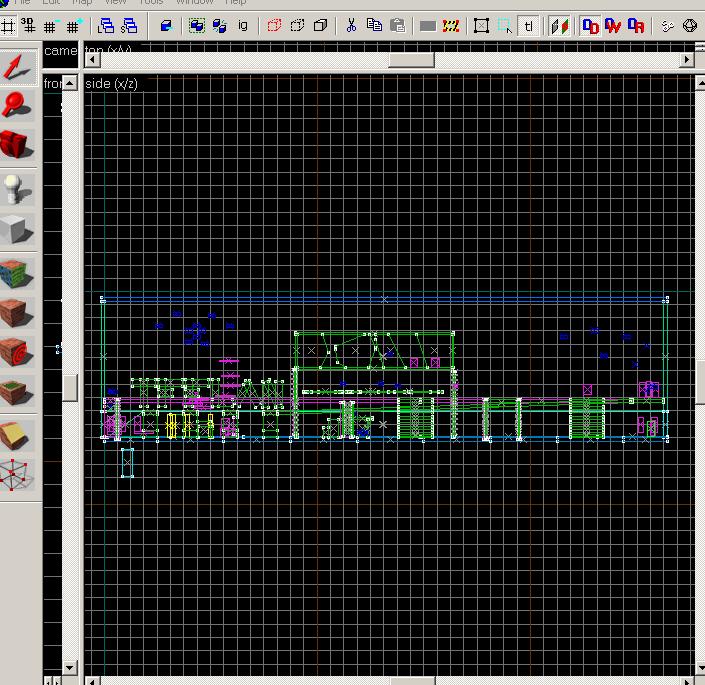
Task: Save the current window state
Action: 129,26
